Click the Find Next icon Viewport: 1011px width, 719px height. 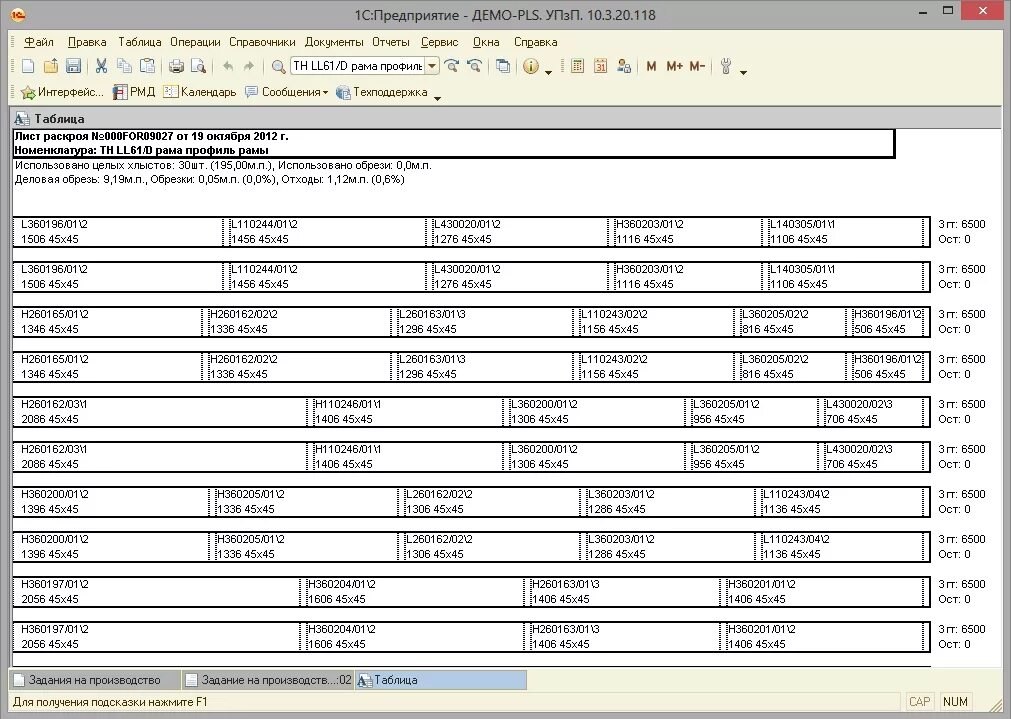(x=451, y=66)
